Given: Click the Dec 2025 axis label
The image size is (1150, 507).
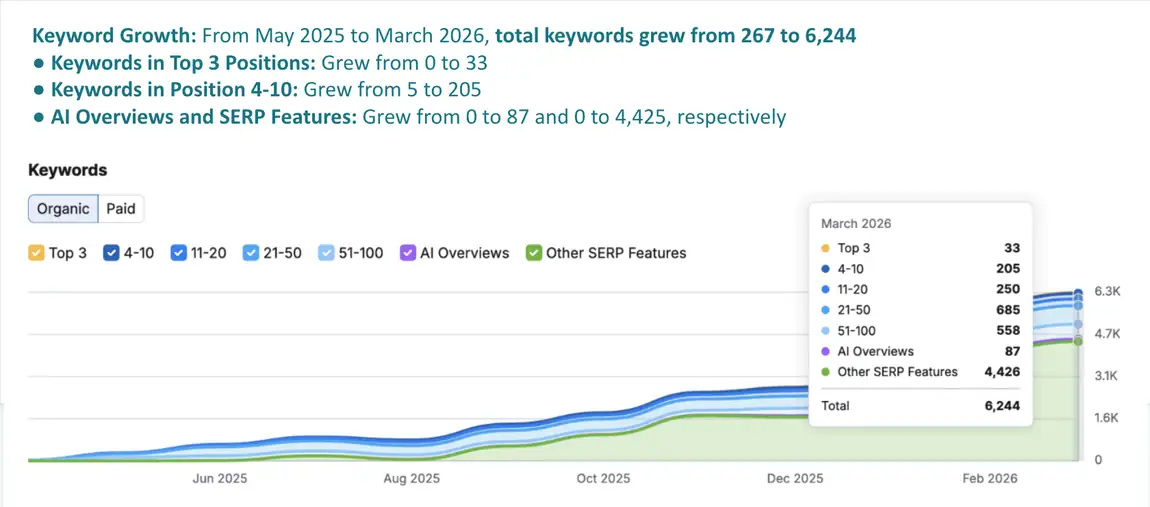Looking at the screenshot, I should [x=796, y=478].
